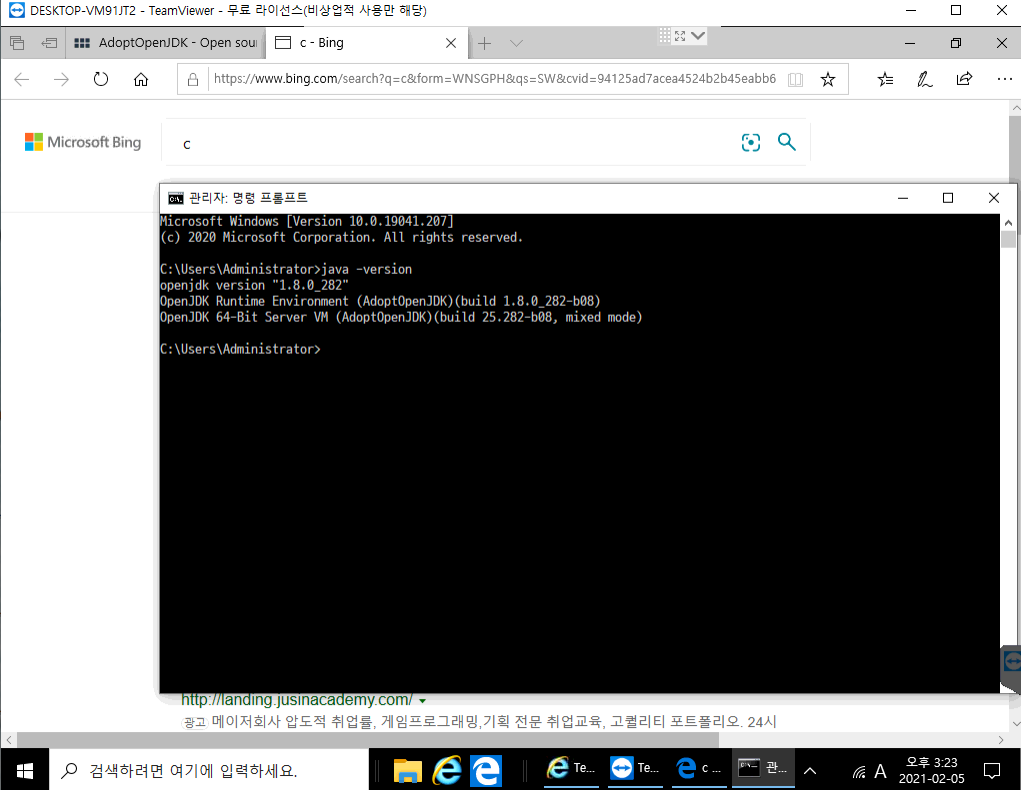The width and height of the screenshot is (1021, 790).
Task: Minimize the command prompt window
Action: click(903, 198)
